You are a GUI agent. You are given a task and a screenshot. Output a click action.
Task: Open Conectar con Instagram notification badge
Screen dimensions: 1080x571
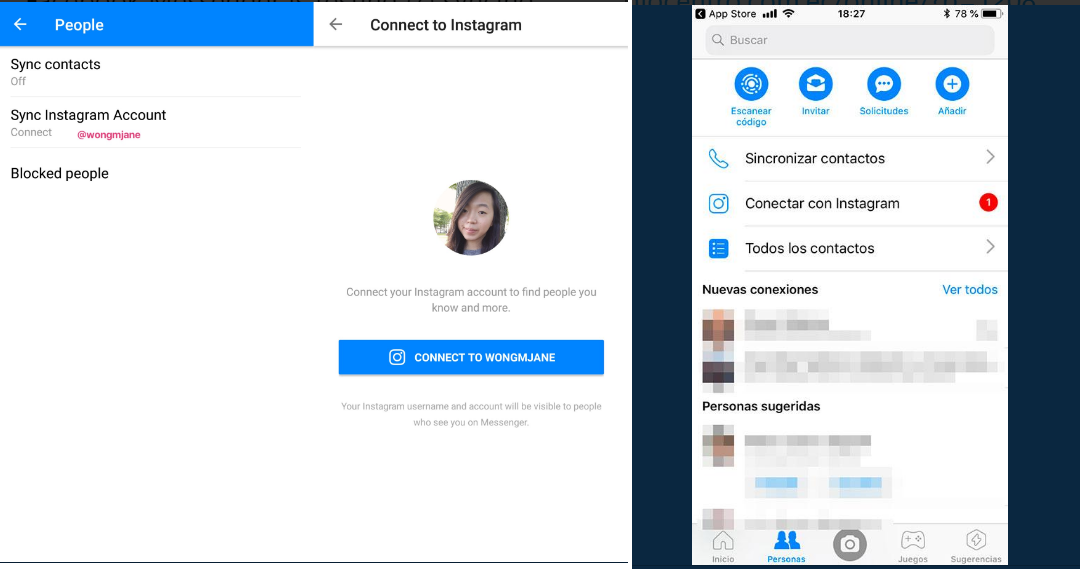pos(988,203)
